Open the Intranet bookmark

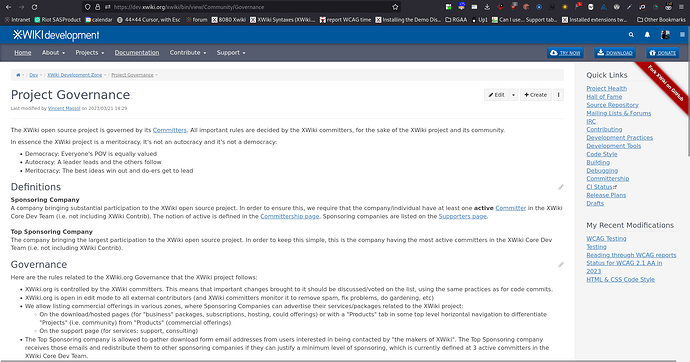[17, 20]
